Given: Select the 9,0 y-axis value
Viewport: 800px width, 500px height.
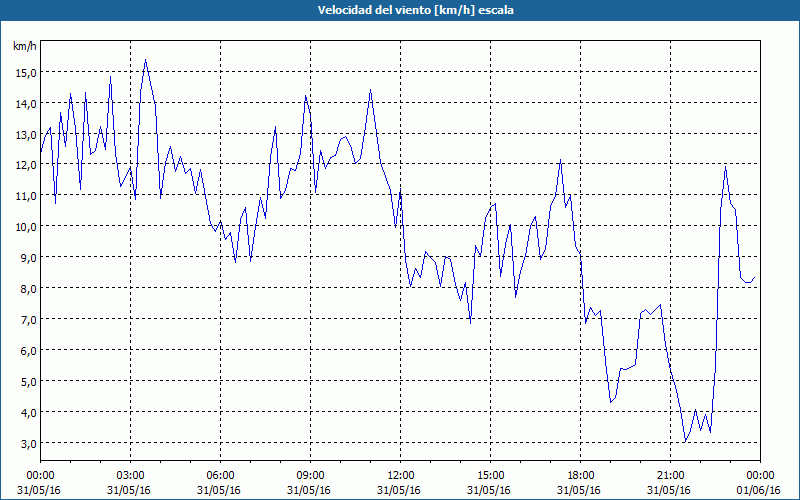Looking at the screenshot, I should tap(28, 258).
